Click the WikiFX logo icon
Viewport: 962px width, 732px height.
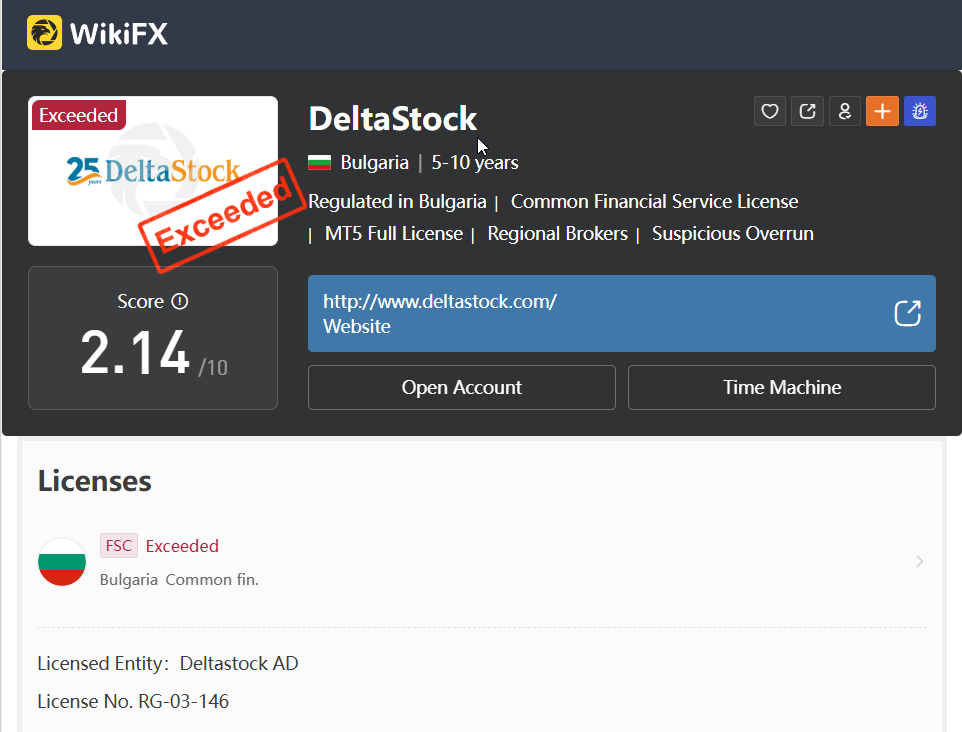point(44,33)
